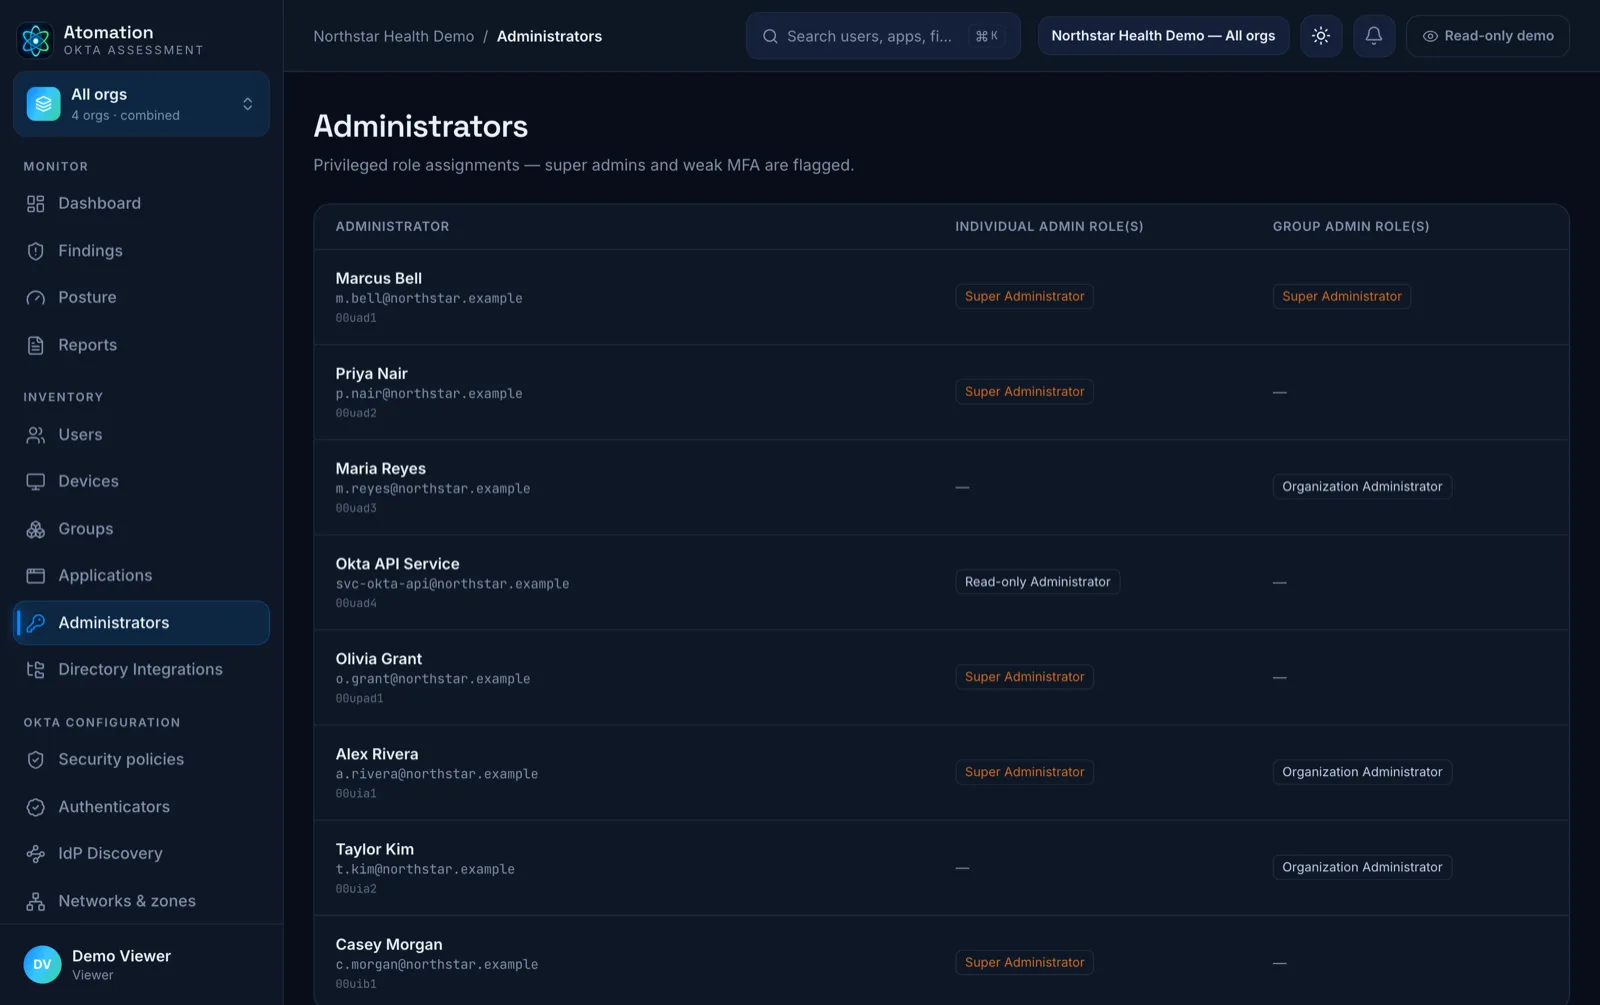Click the Directory Integrations tree icon
Viewport: 1600px width, 1005px height.
36,670
